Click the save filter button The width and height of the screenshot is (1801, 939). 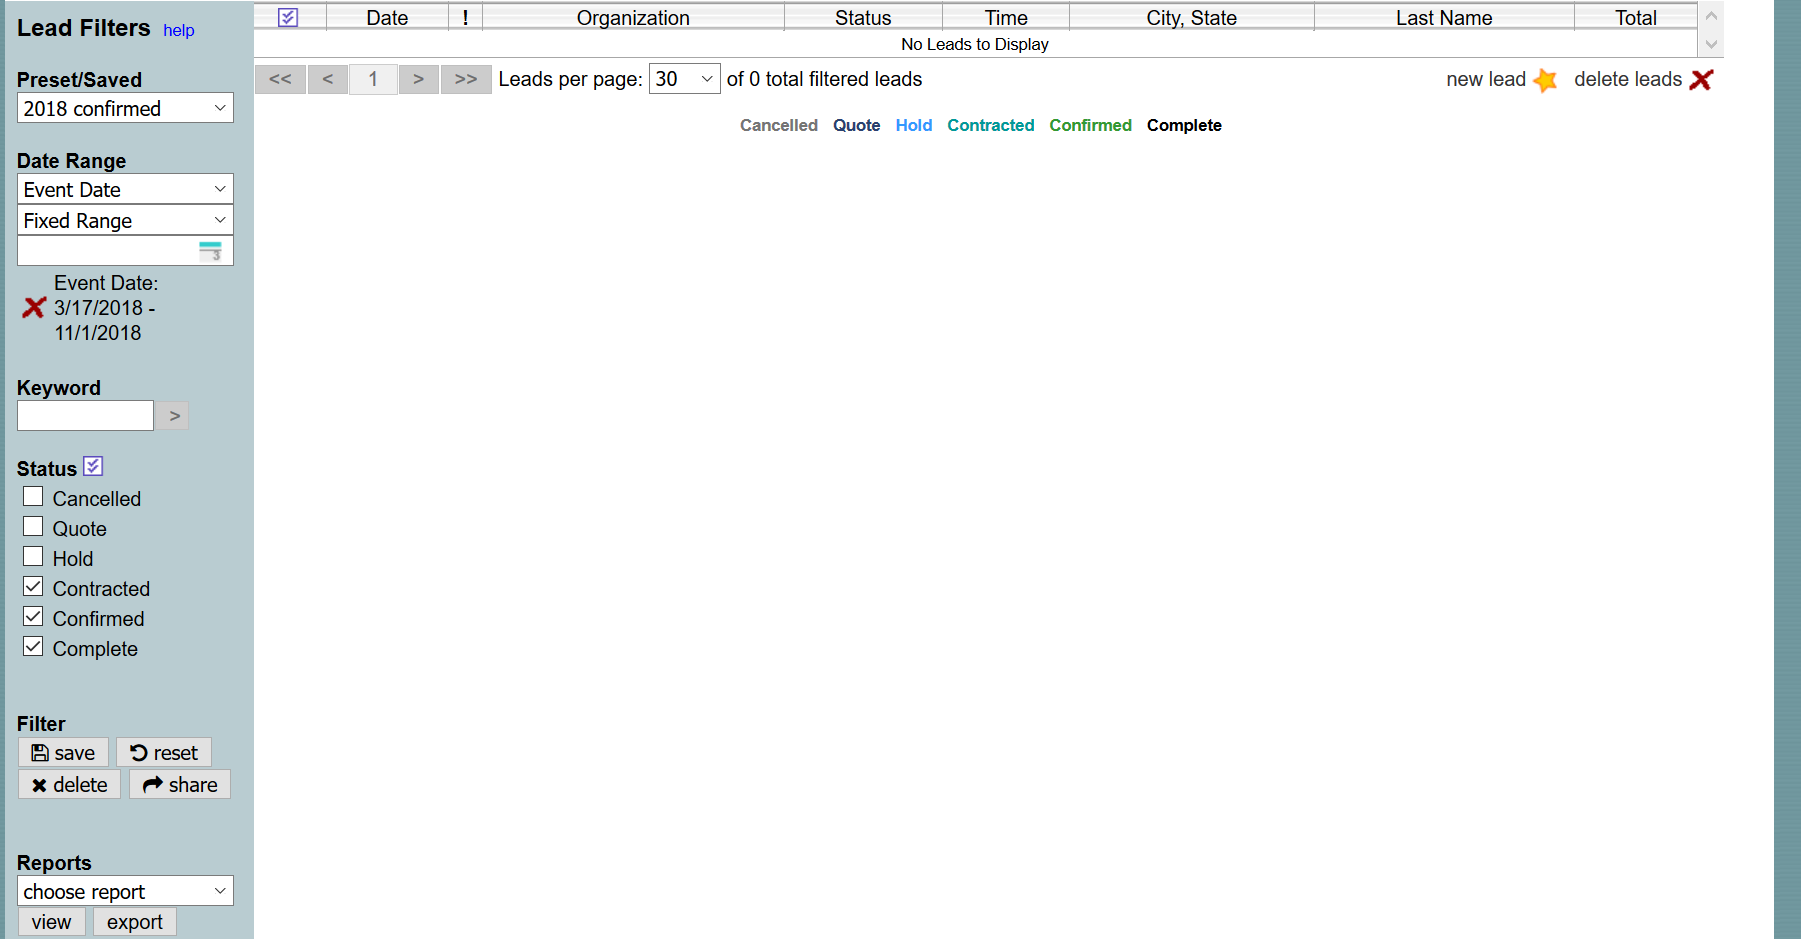pyautogui.click(x=63, y=753)
